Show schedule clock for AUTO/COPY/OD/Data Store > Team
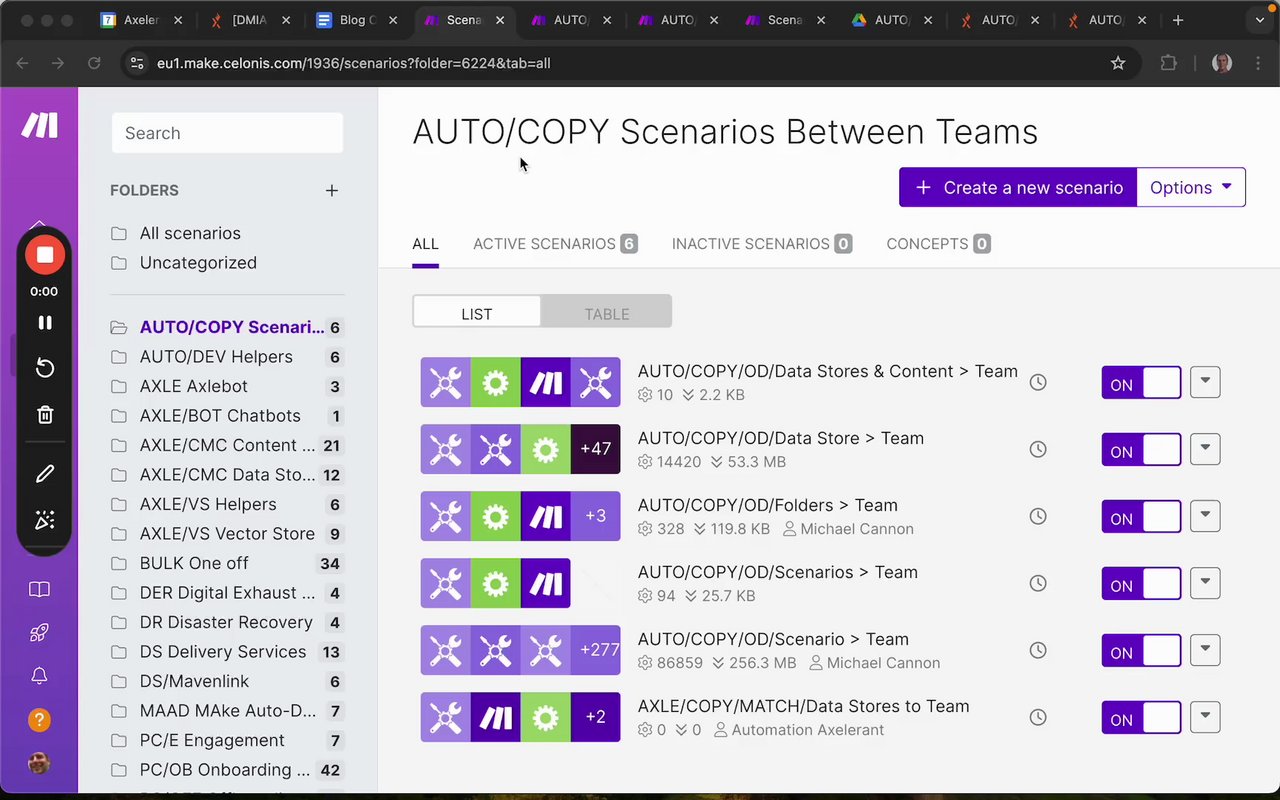 [x=1038, y=449]
